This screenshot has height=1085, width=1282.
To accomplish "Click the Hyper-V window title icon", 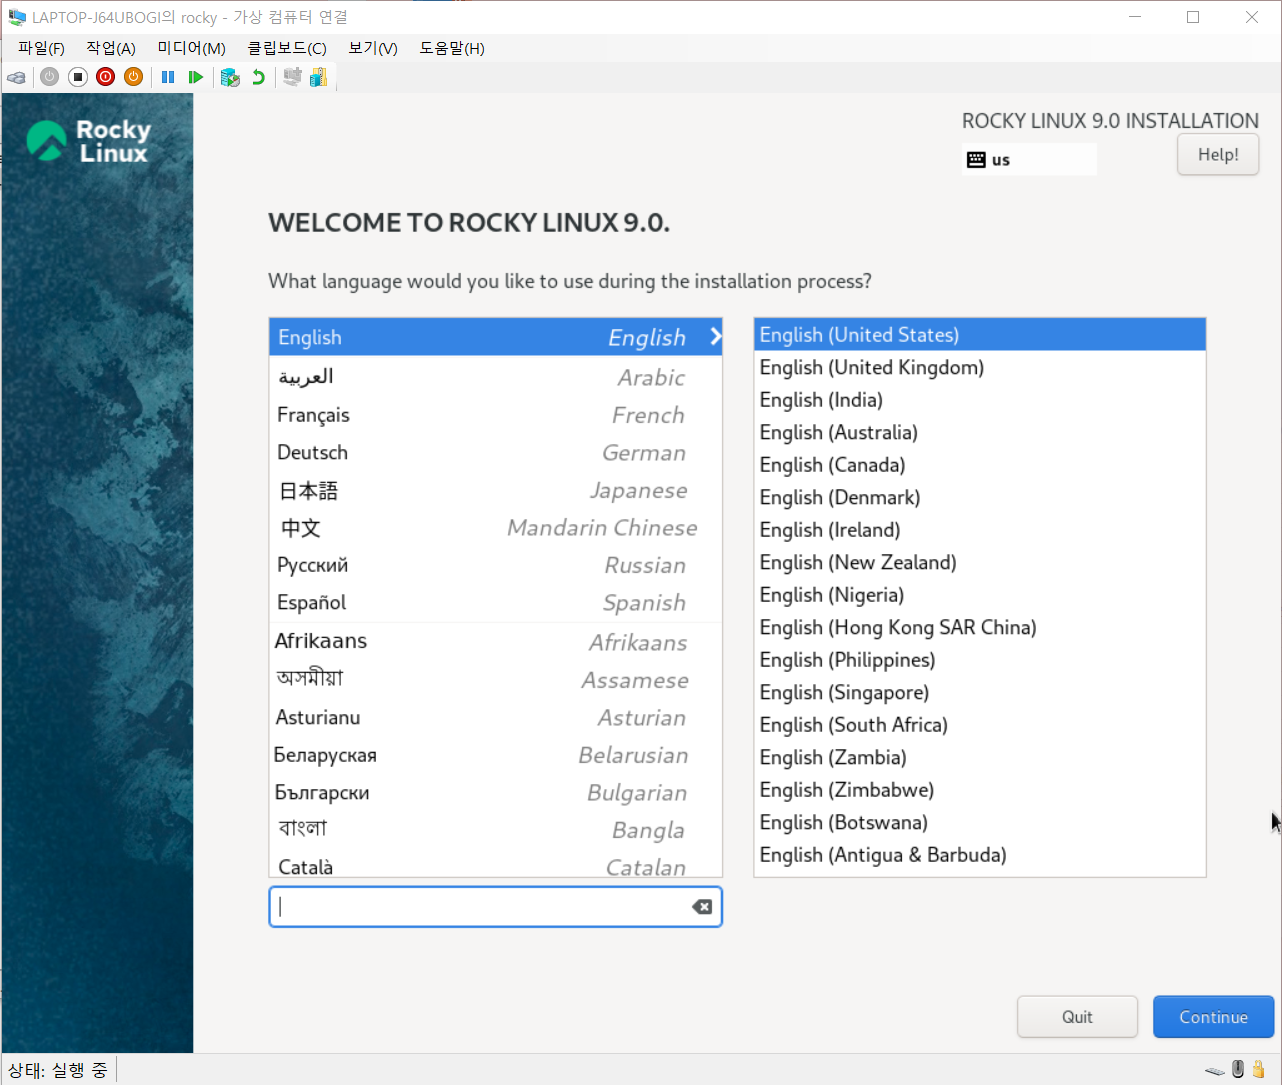I will pyautogui.click(x=17, y=17).
